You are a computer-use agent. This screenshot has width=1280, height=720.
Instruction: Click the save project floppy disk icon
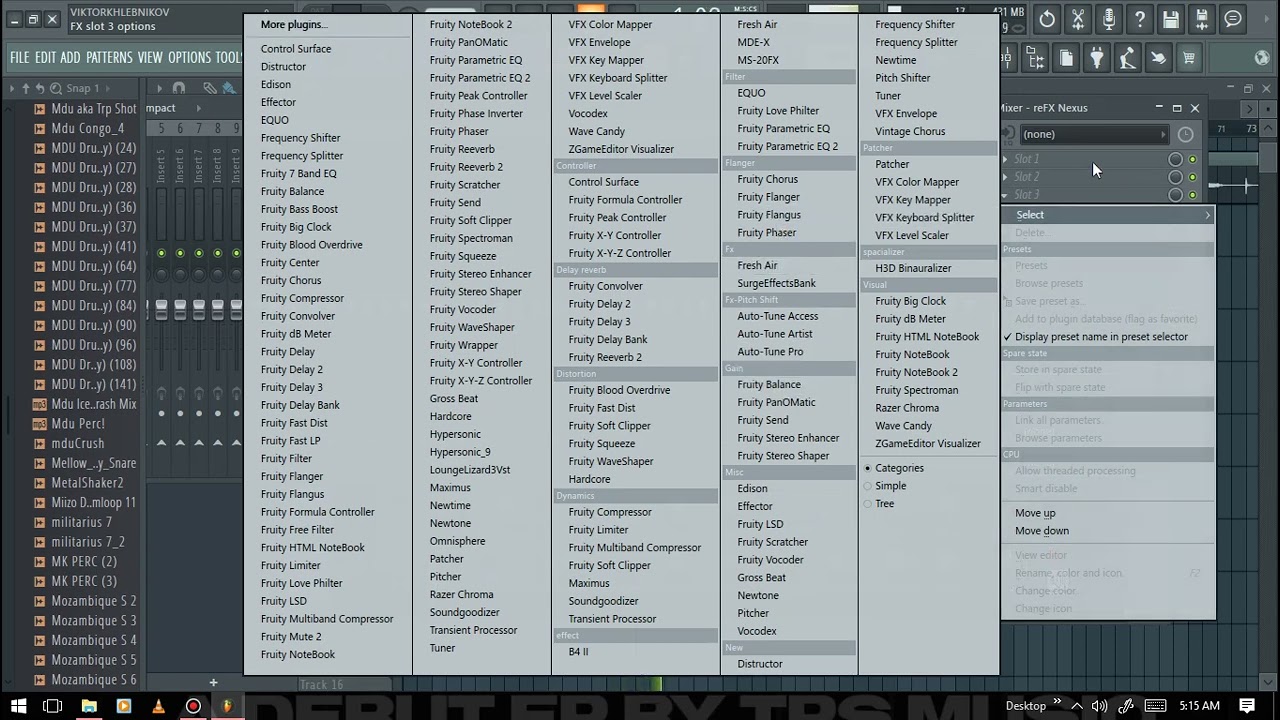click(1171, 19)
